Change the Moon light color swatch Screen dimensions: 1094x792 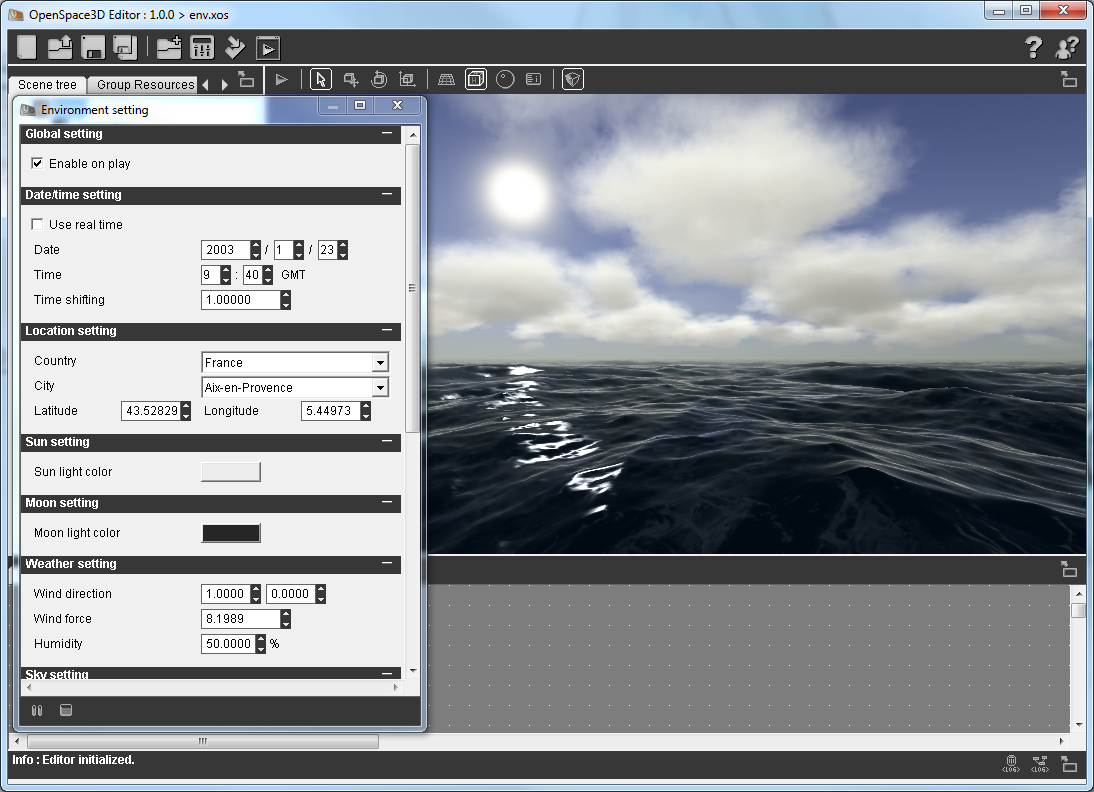[x=231, y=533]
